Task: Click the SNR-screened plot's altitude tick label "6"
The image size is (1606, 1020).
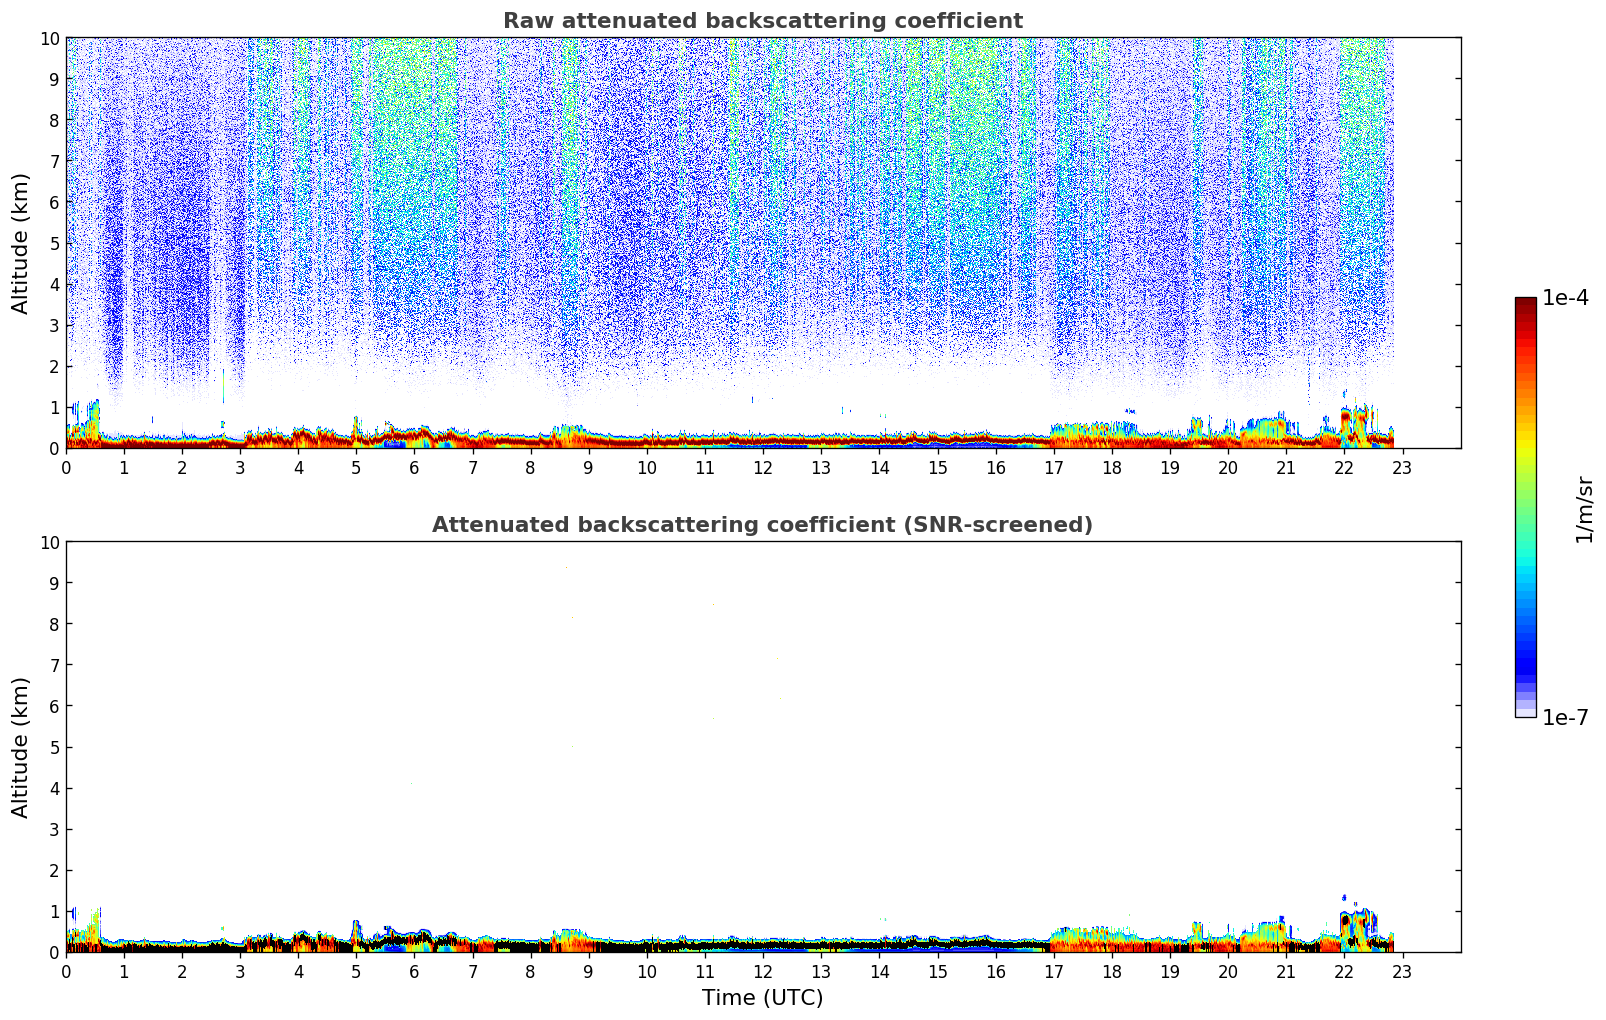Action: tap(55, 706)
